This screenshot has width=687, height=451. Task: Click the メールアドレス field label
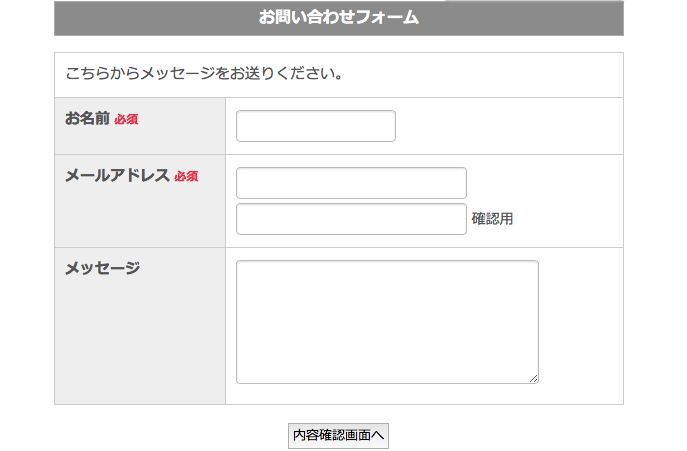pyautogui.click(x=117, y=175)
